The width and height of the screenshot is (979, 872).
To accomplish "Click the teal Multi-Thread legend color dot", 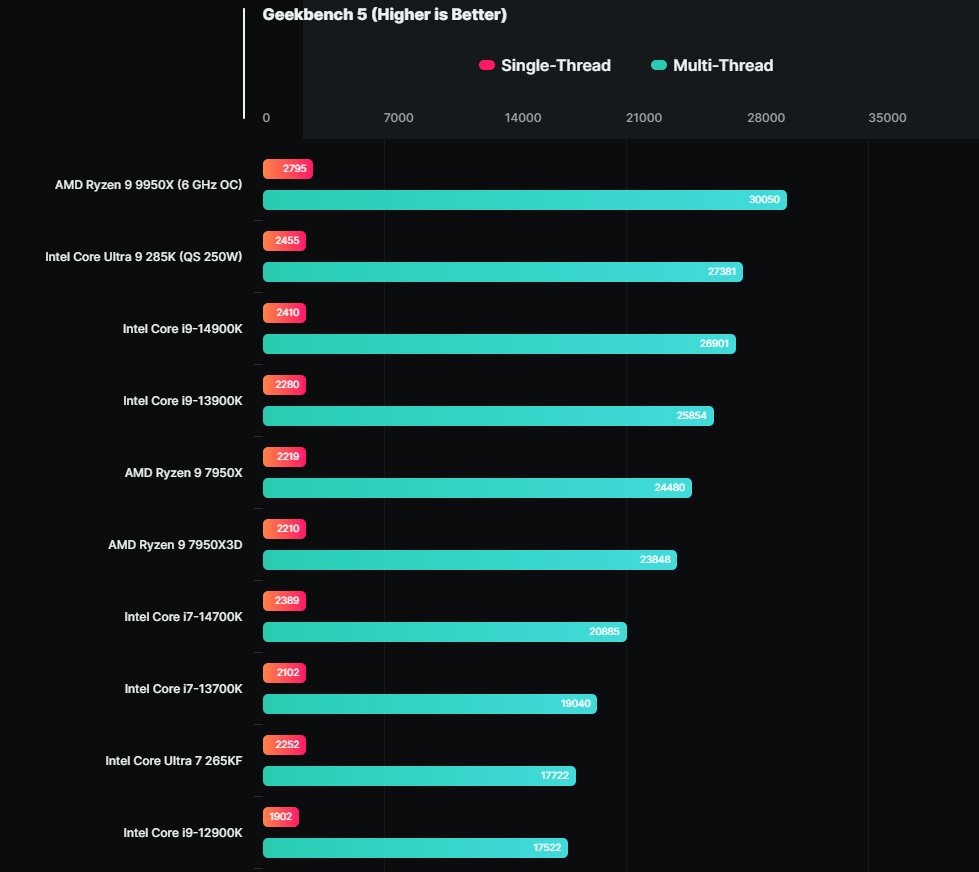I will (x=659, y=65).
